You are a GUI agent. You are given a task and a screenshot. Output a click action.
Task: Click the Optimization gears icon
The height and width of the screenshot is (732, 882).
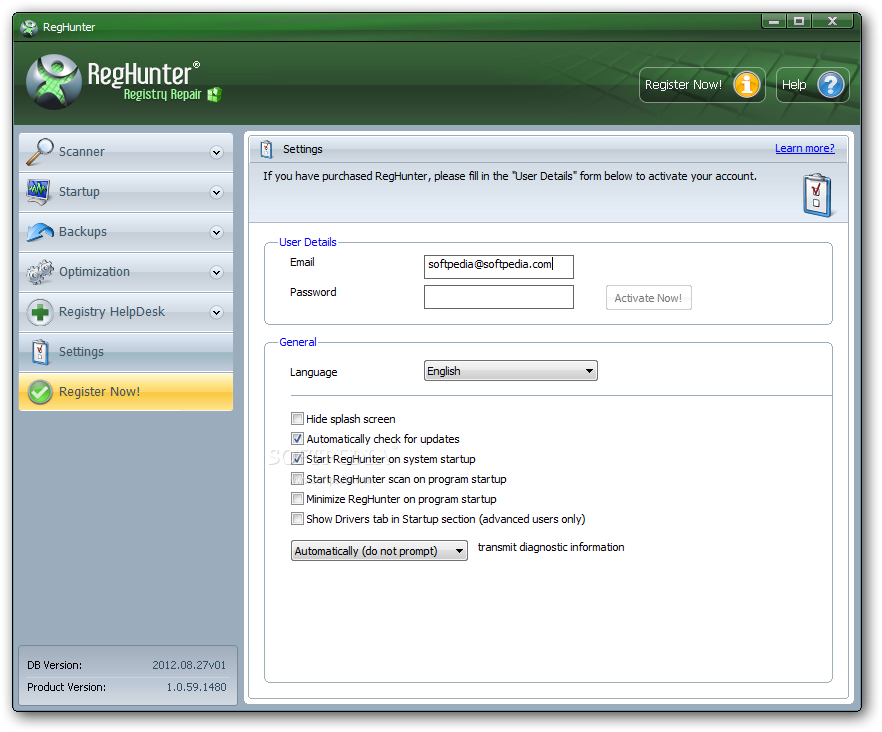pyautogui.click(x=40, y=272)
